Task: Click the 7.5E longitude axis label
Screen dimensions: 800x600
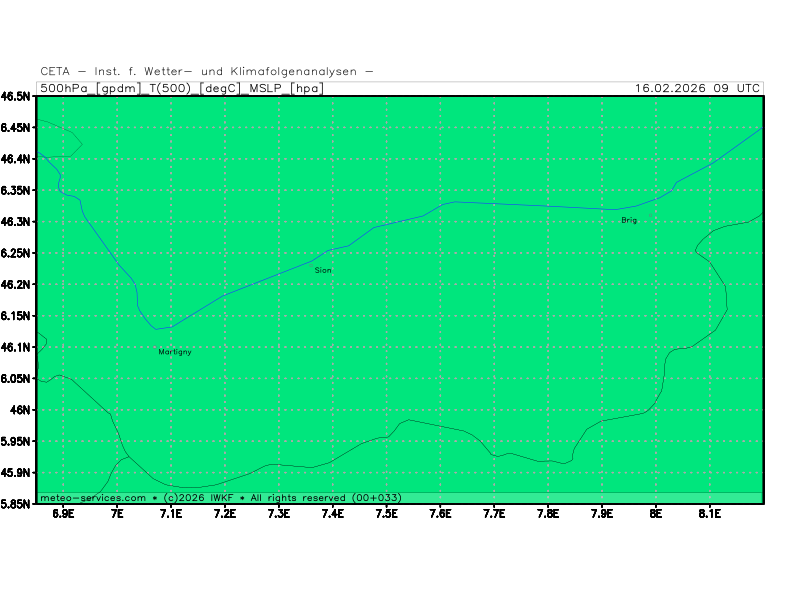Action: click(386, 514)
